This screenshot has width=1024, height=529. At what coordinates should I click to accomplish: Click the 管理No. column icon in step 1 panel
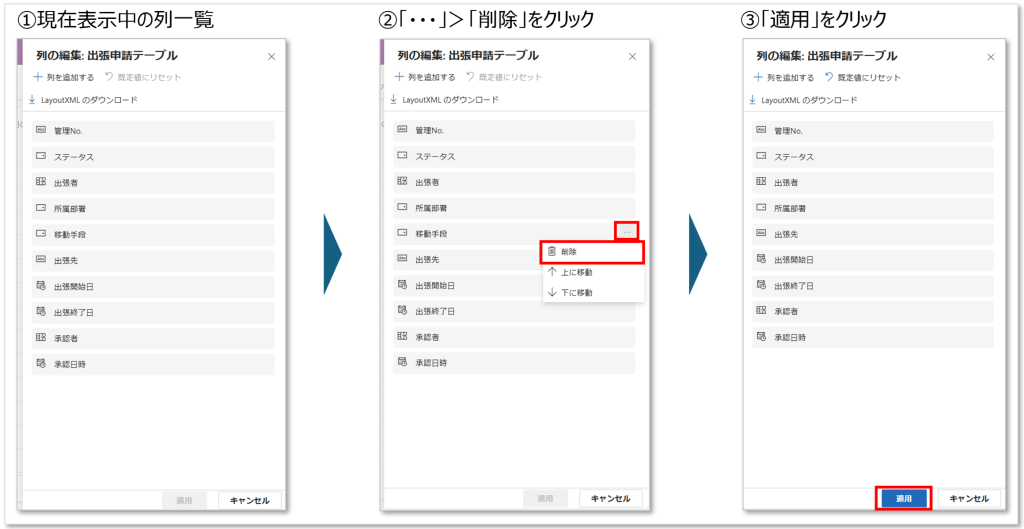(41, 130)
